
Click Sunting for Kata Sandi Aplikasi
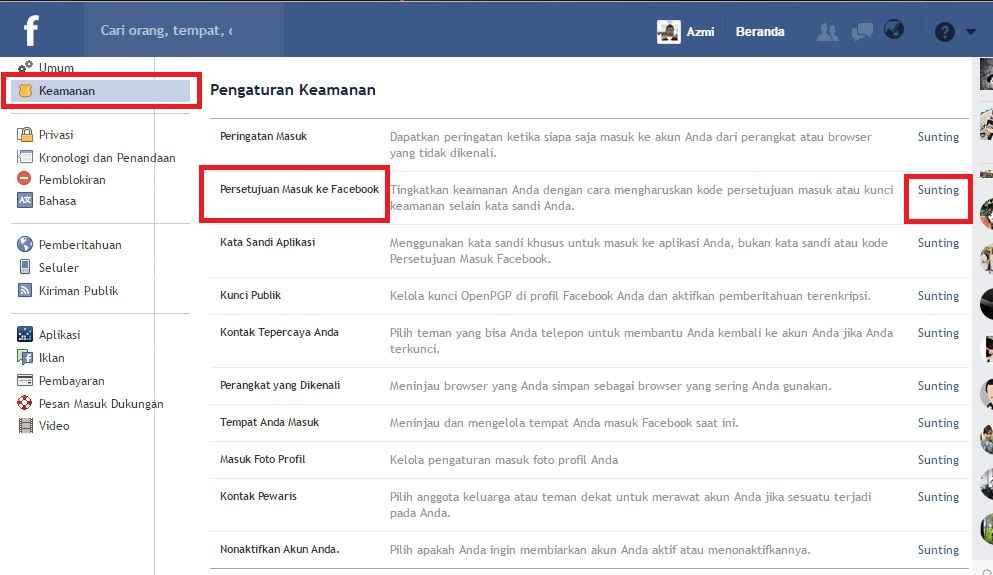[x=938, y=243]
